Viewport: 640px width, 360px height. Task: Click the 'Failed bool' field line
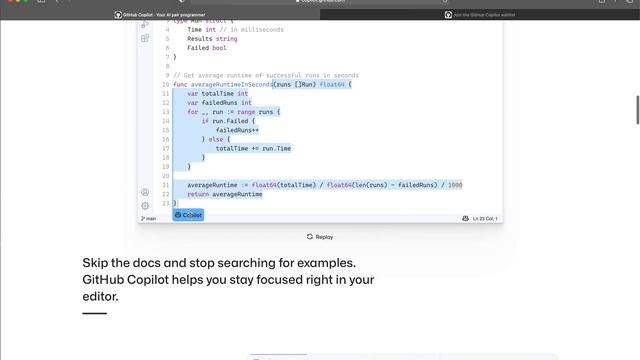pyautogui.click(x=207, y=48)
